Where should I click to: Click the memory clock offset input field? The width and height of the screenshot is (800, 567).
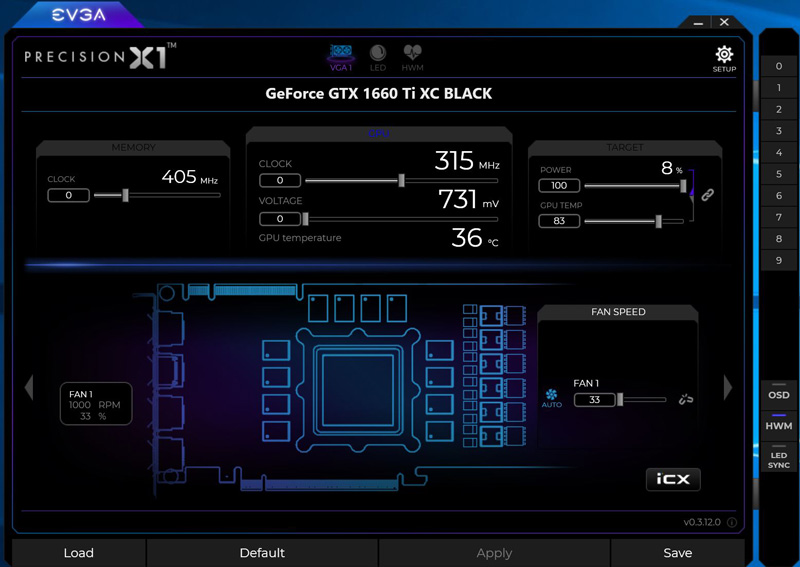[68, 195]
